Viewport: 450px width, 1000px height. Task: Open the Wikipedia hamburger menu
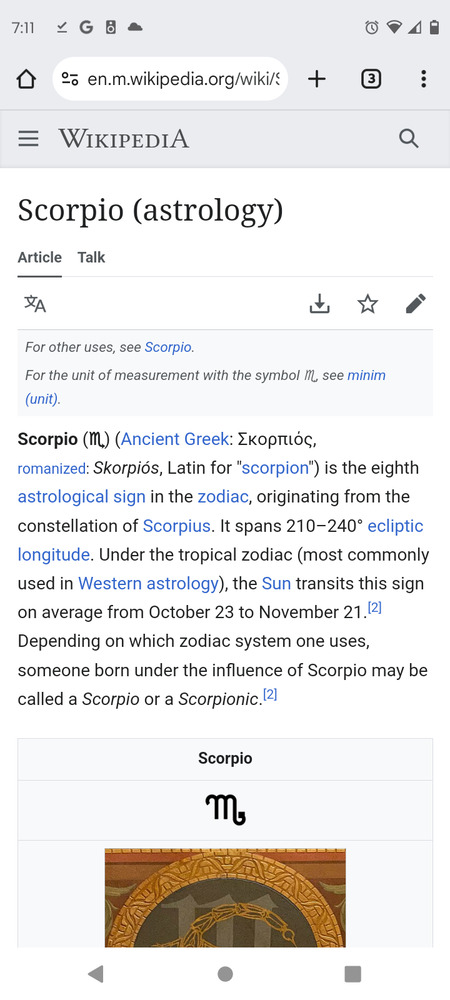[x=28, y=138]
